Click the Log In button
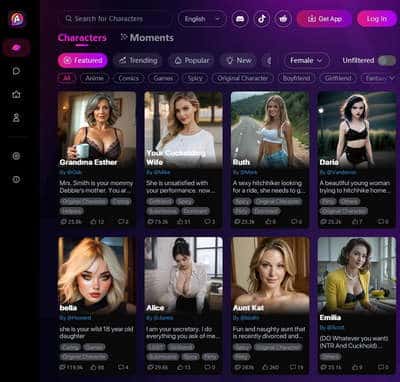400x382 pixels. 377,19
